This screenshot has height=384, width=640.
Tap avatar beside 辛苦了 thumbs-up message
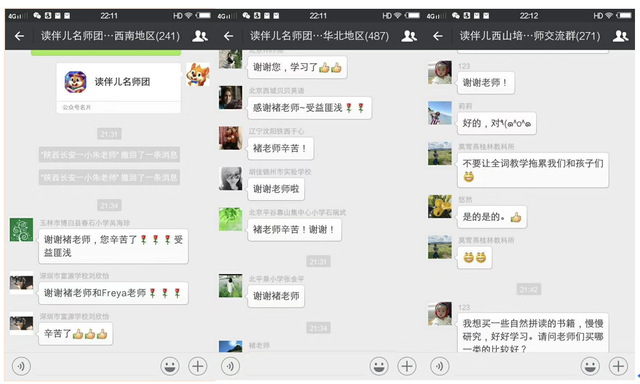(x=21, y=323)
